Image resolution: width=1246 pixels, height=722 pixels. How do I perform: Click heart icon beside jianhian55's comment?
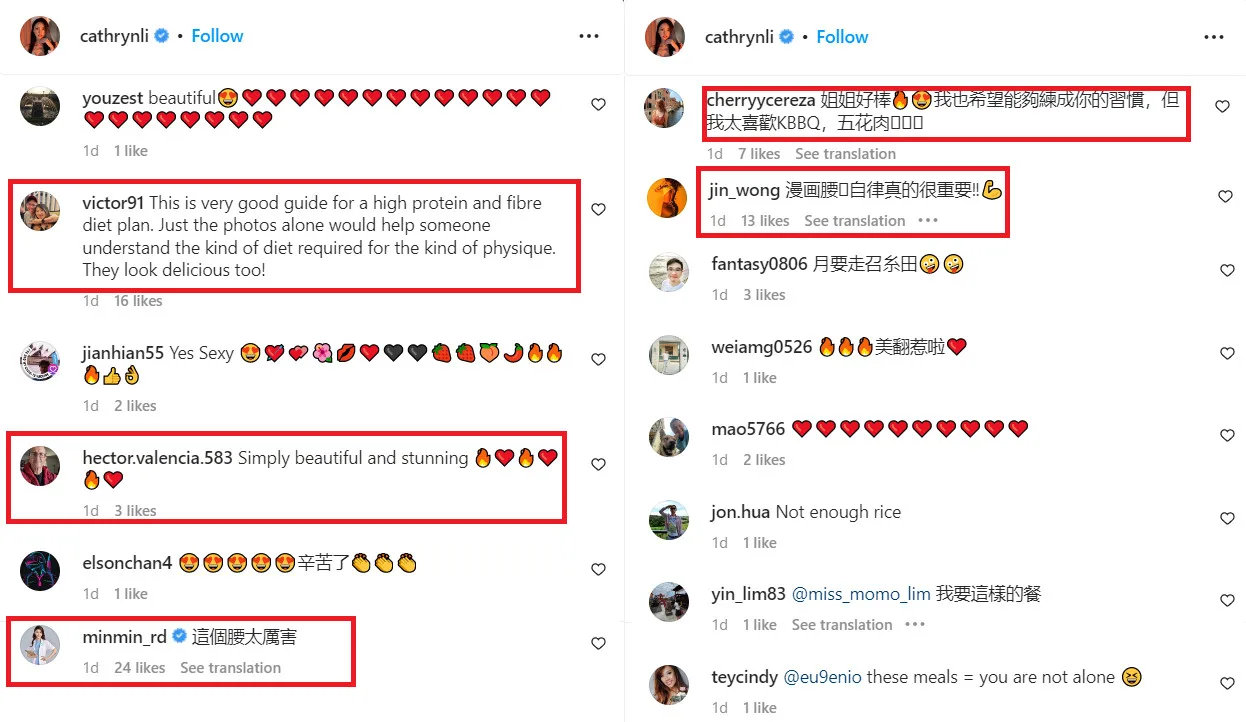pyautogui.click(x=598, y=359)
